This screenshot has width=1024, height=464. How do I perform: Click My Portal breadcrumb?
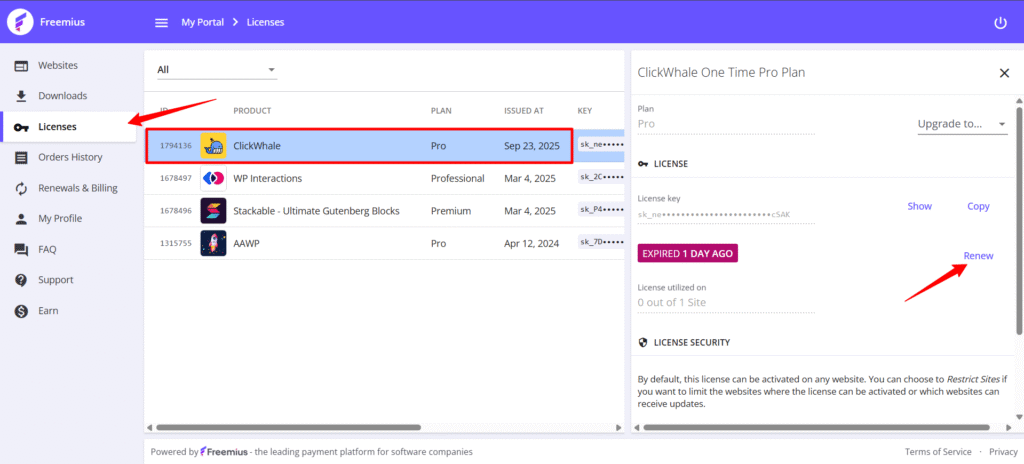(x=202, y=23)
